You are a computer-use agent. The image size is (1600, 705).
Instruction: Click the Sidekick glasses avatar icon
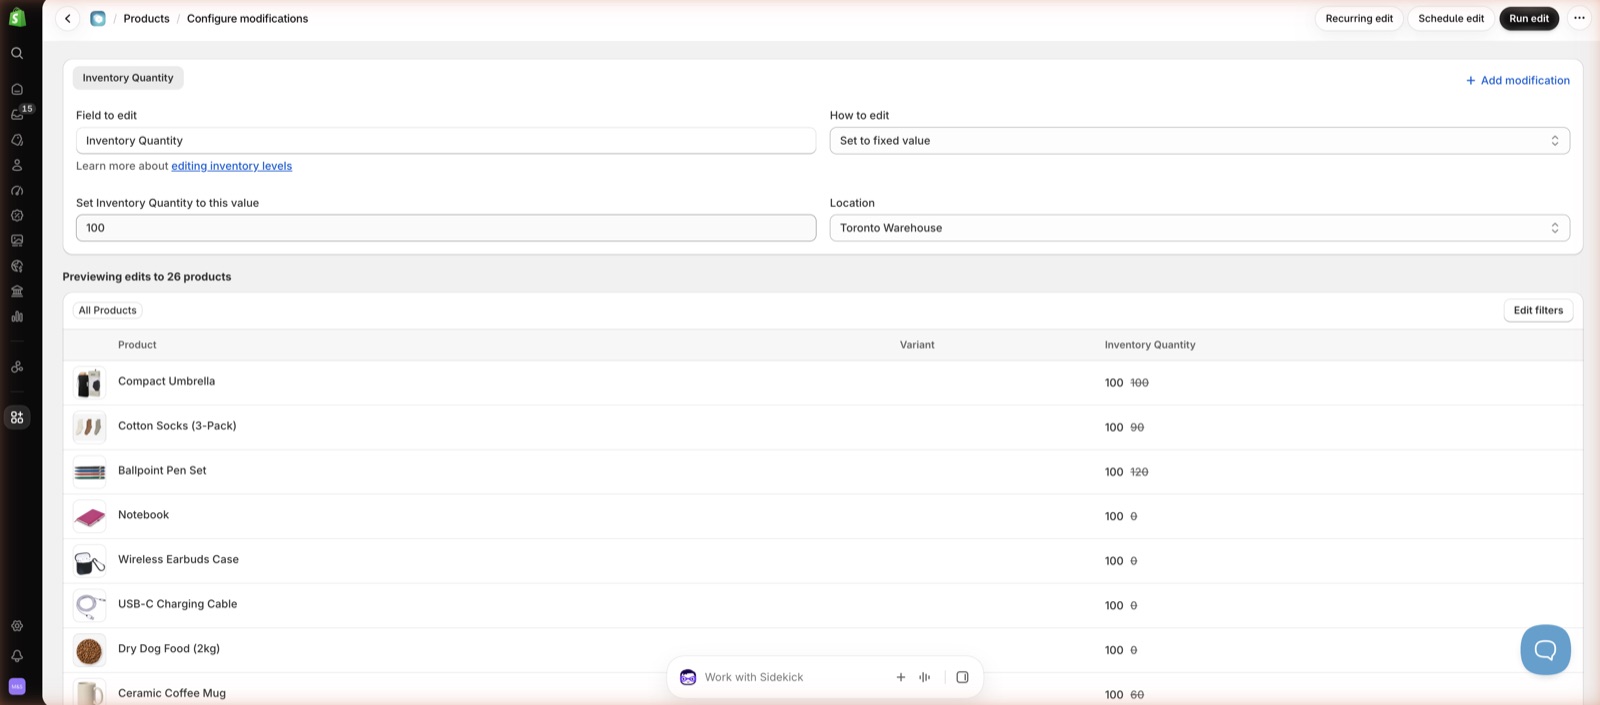[688, 677]
